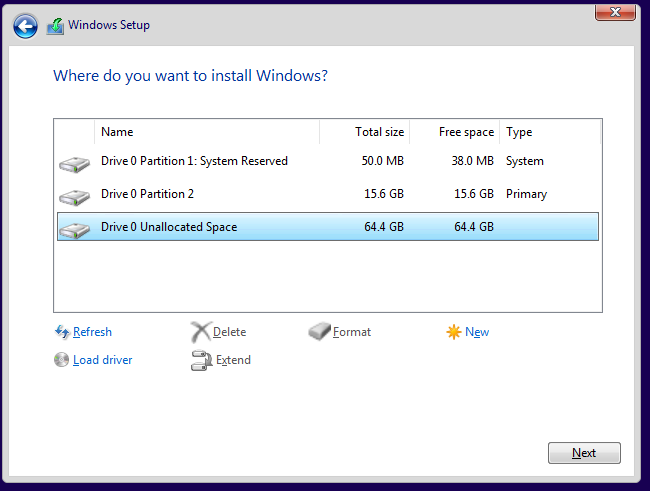Image resolution: width=650 pixels, height=491 pixels.
Task: Click the Delete X icon
Action: coord(201,332)
